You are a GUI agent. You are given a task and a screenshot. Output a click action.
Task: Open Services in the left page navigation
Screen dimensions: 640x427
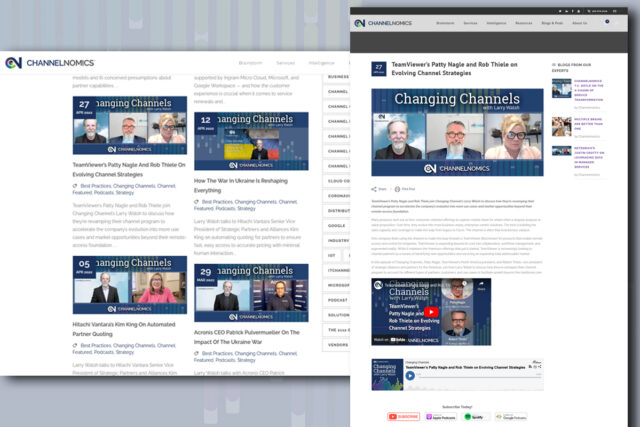tap(285, 63)
